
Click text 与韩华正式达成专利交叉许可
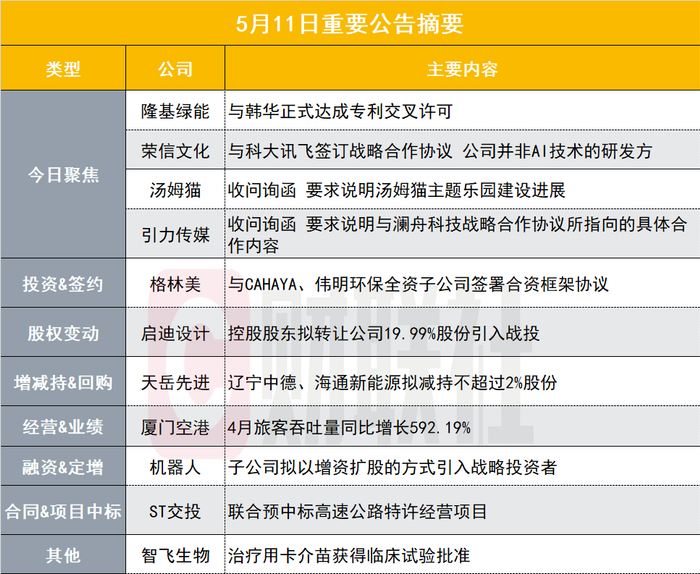(340, 111)
